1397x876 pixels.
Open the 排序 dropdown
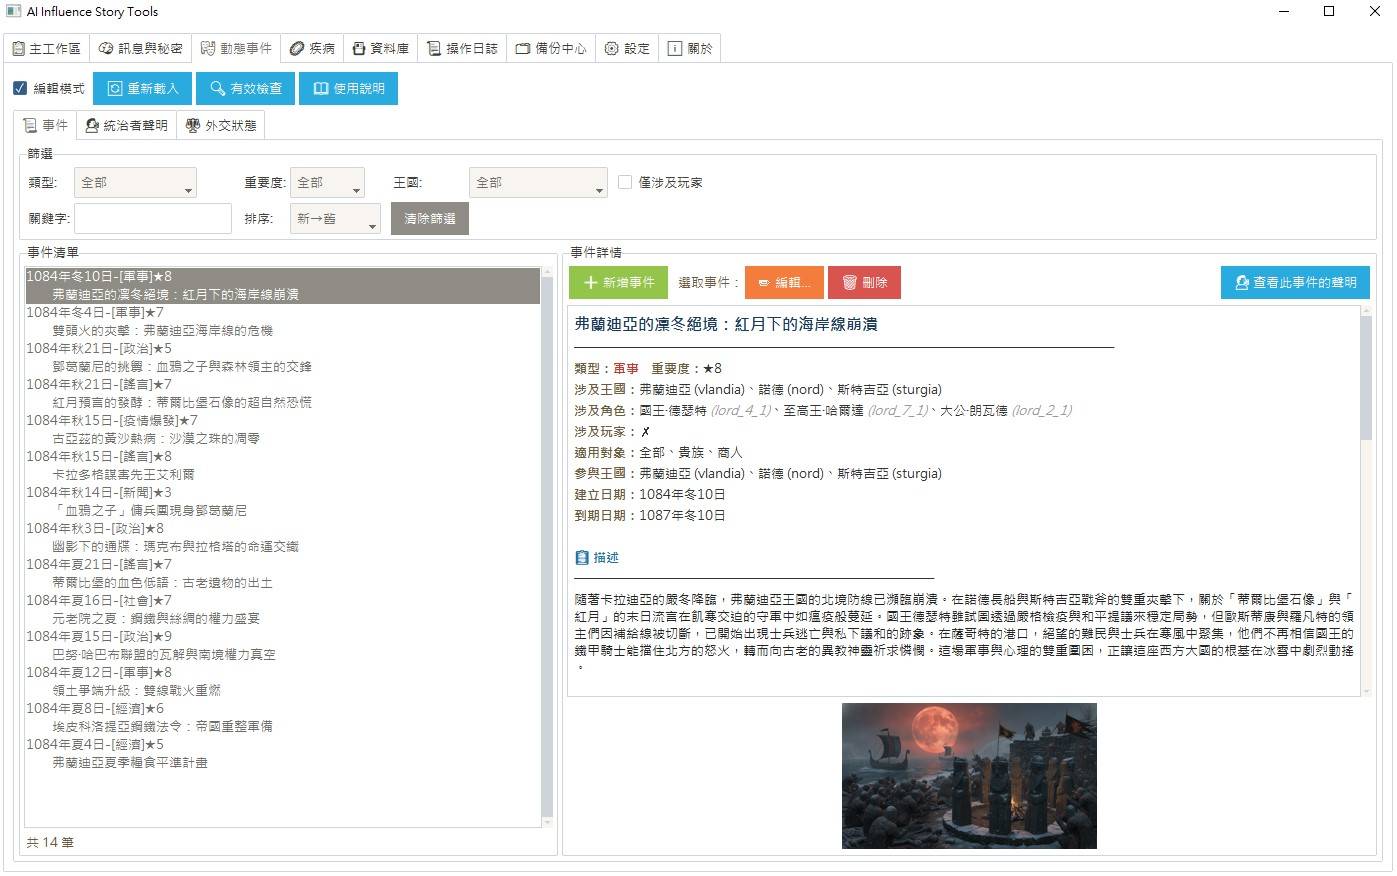click(x=335, y=218)
